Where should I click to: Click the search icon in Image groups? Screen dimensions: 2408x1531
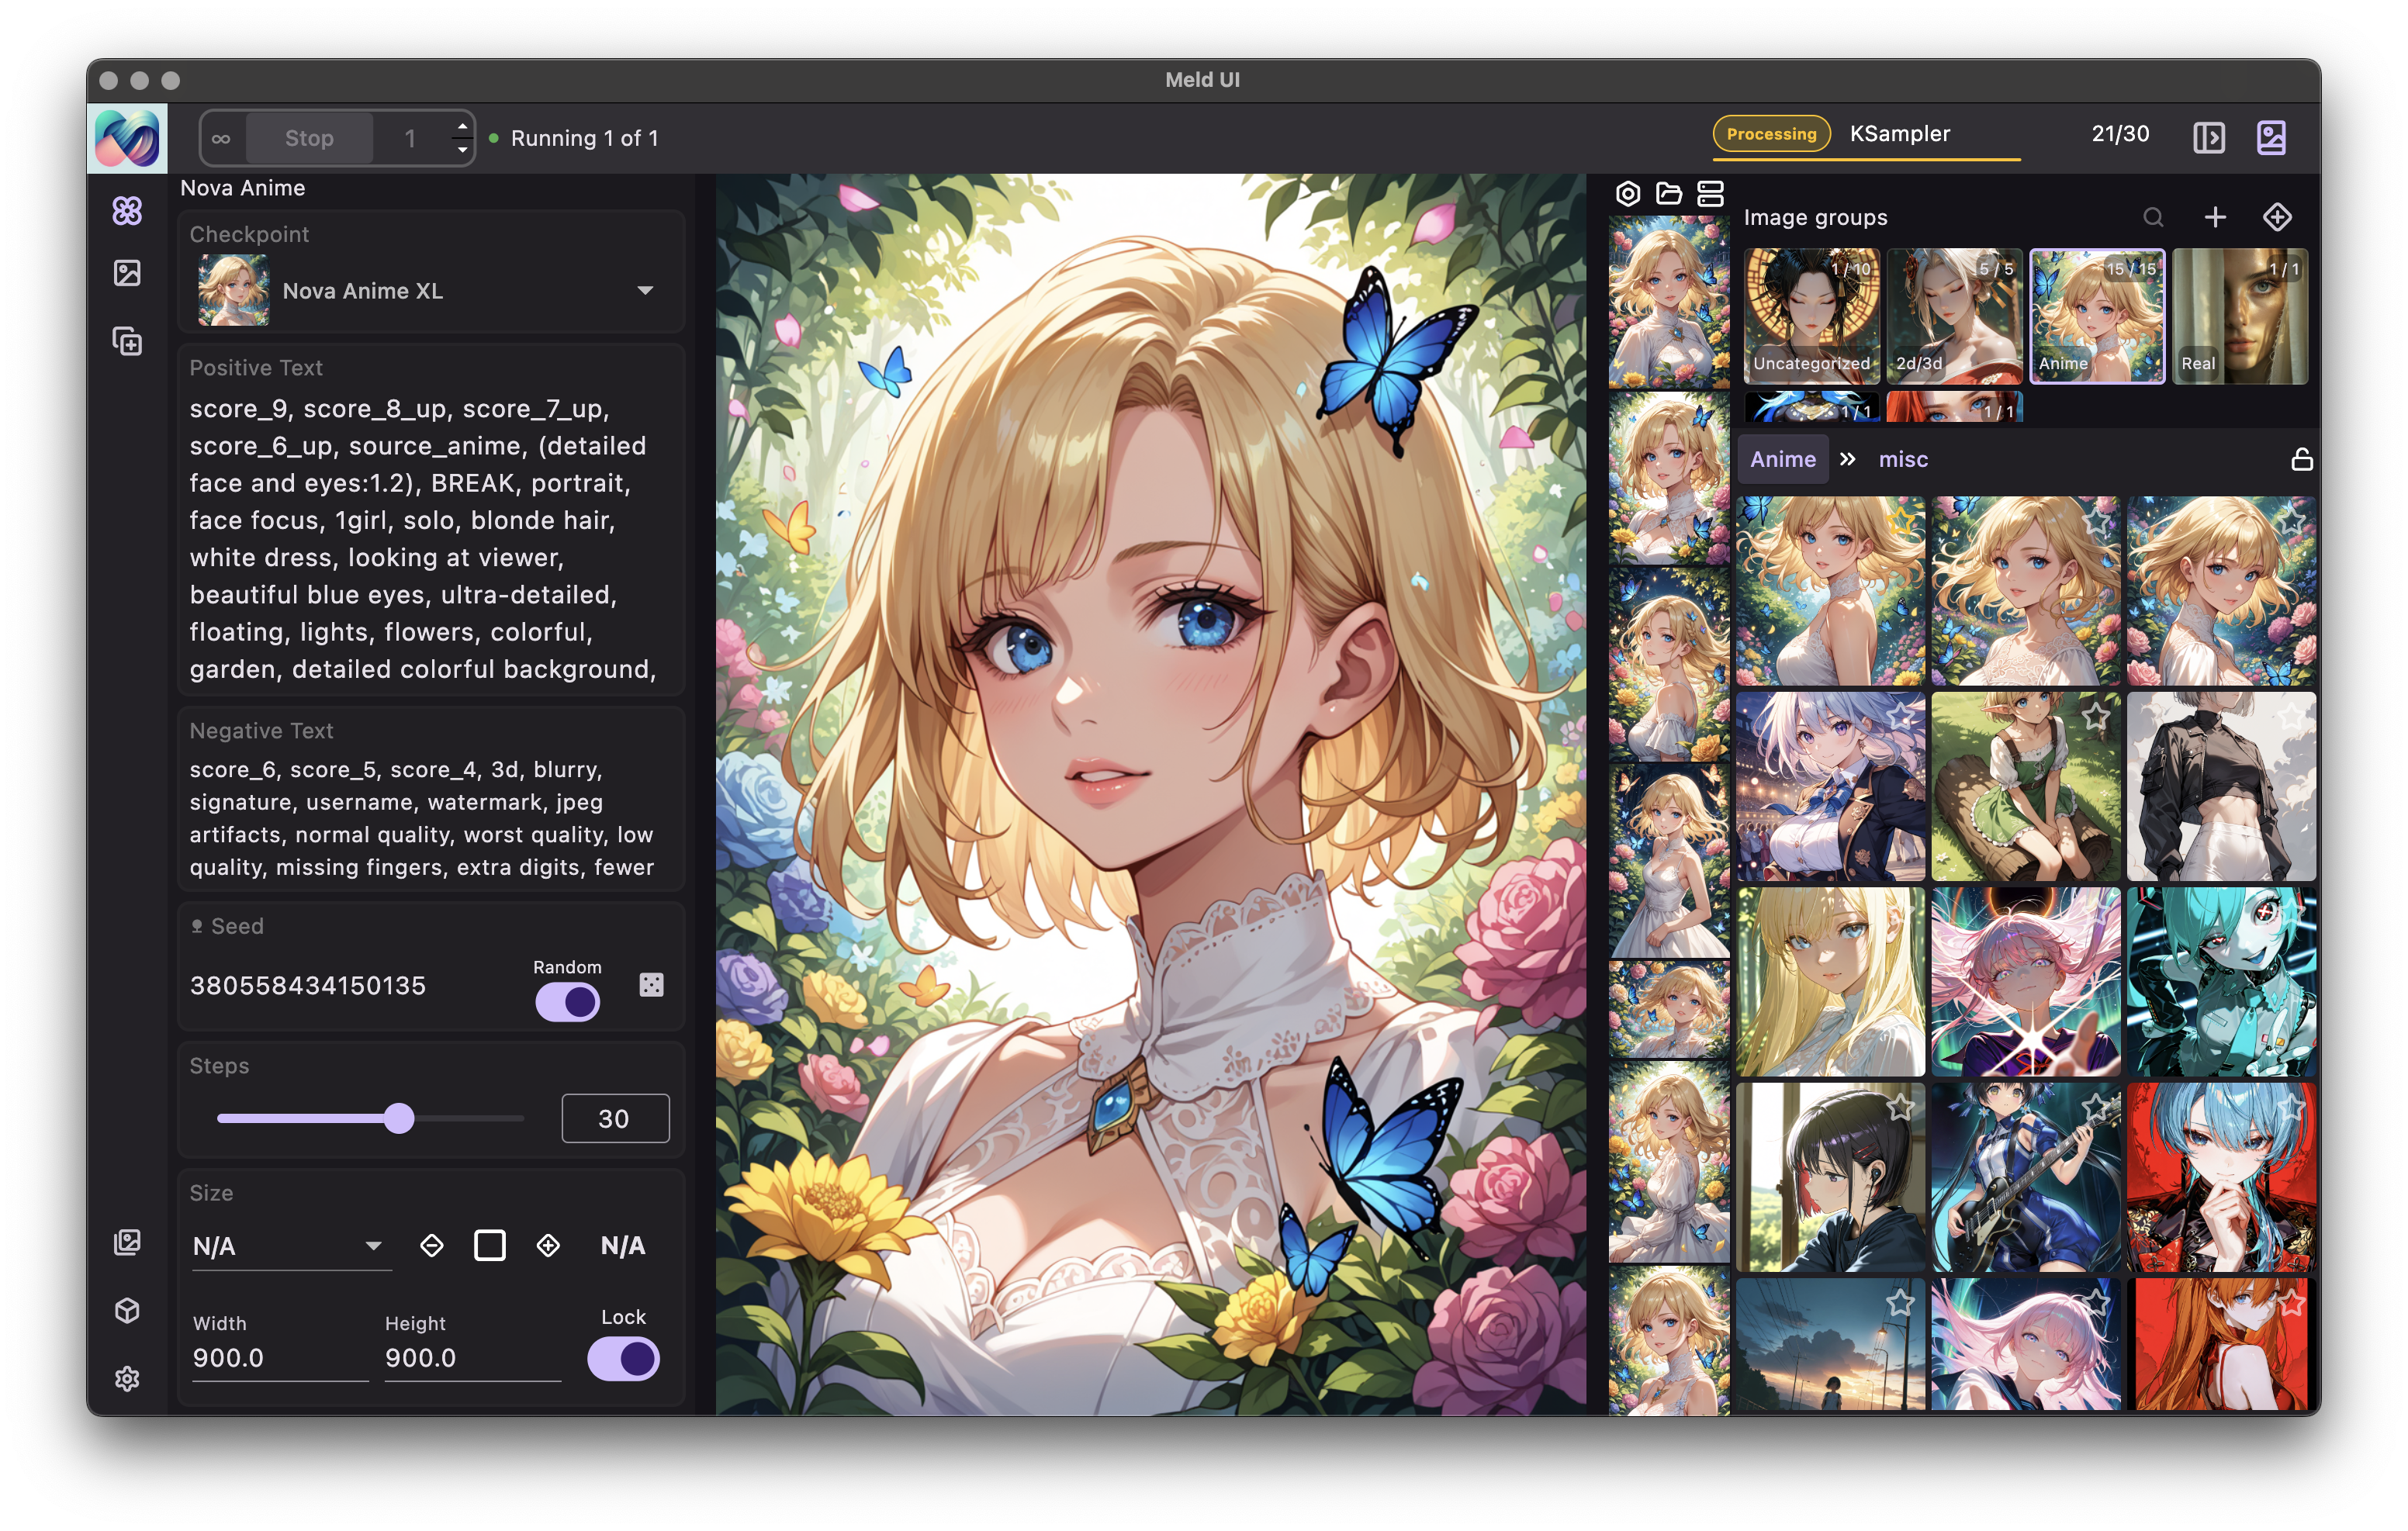[2153, 217]
